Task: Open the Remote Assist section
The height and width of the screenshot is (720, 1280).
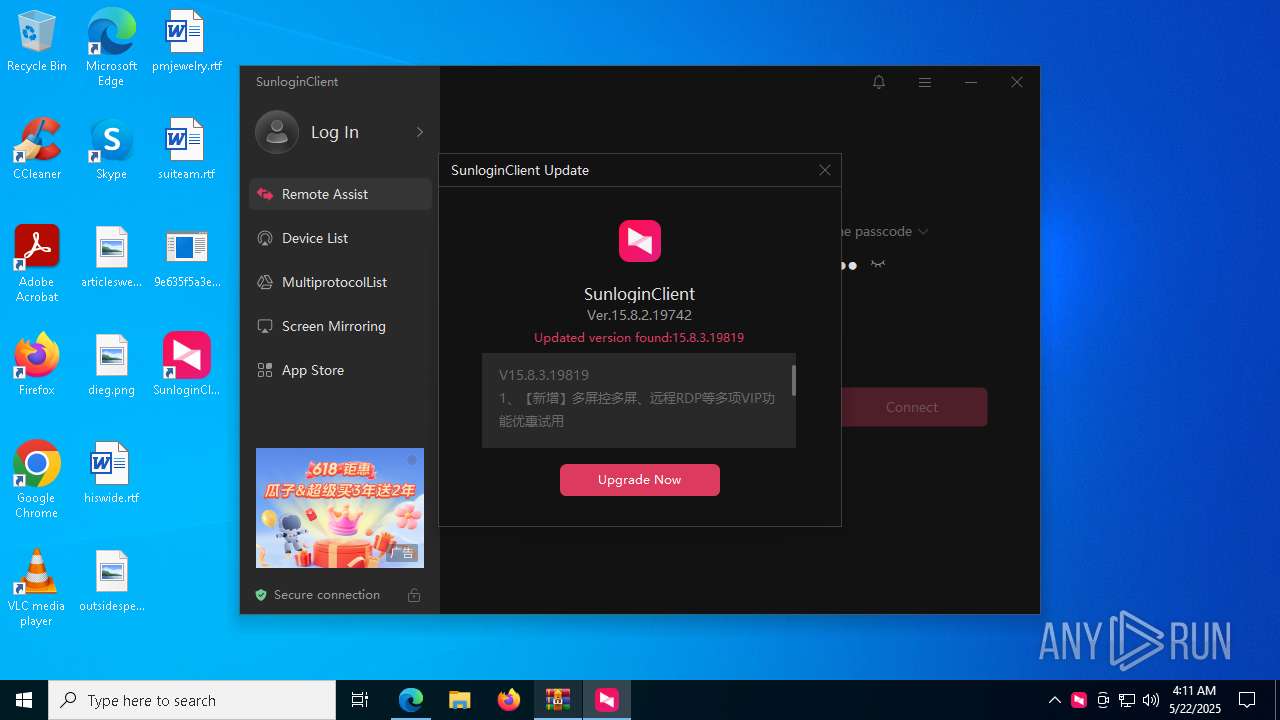Action: [340, 194]
